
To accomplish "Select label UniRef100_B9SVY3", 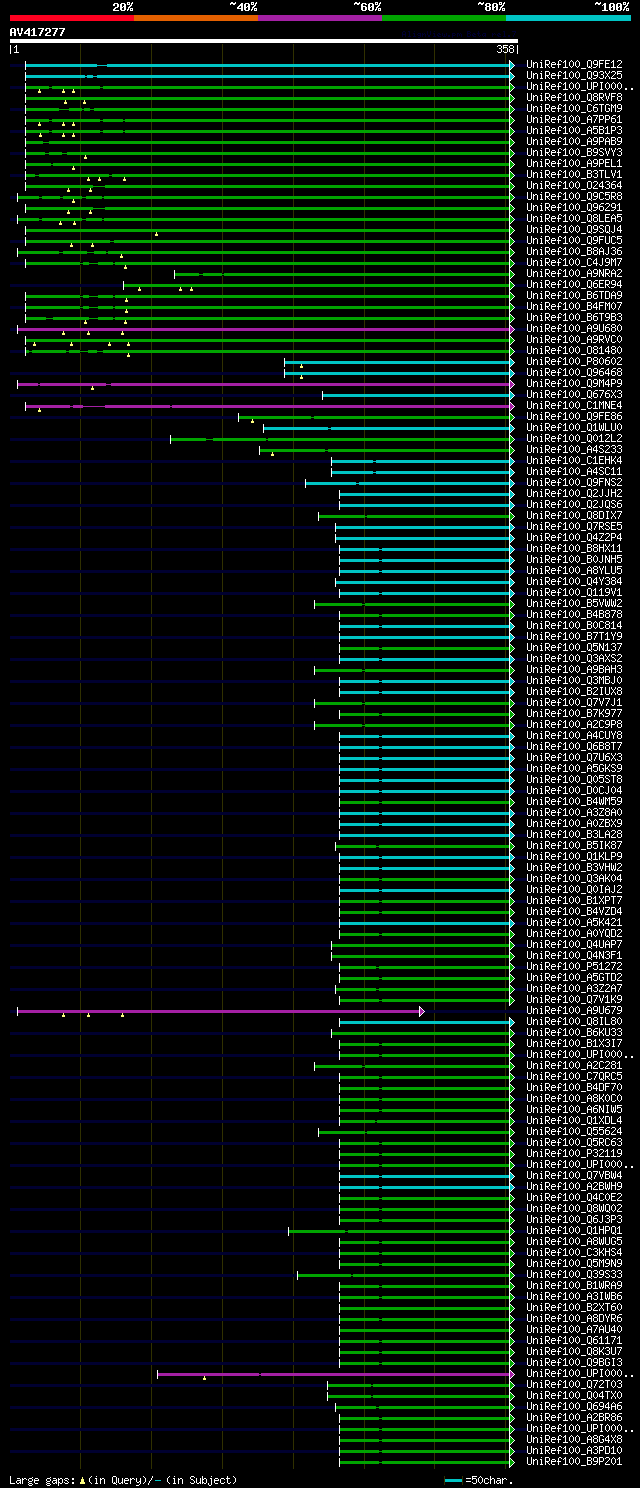I will click(x=574, y=152).
